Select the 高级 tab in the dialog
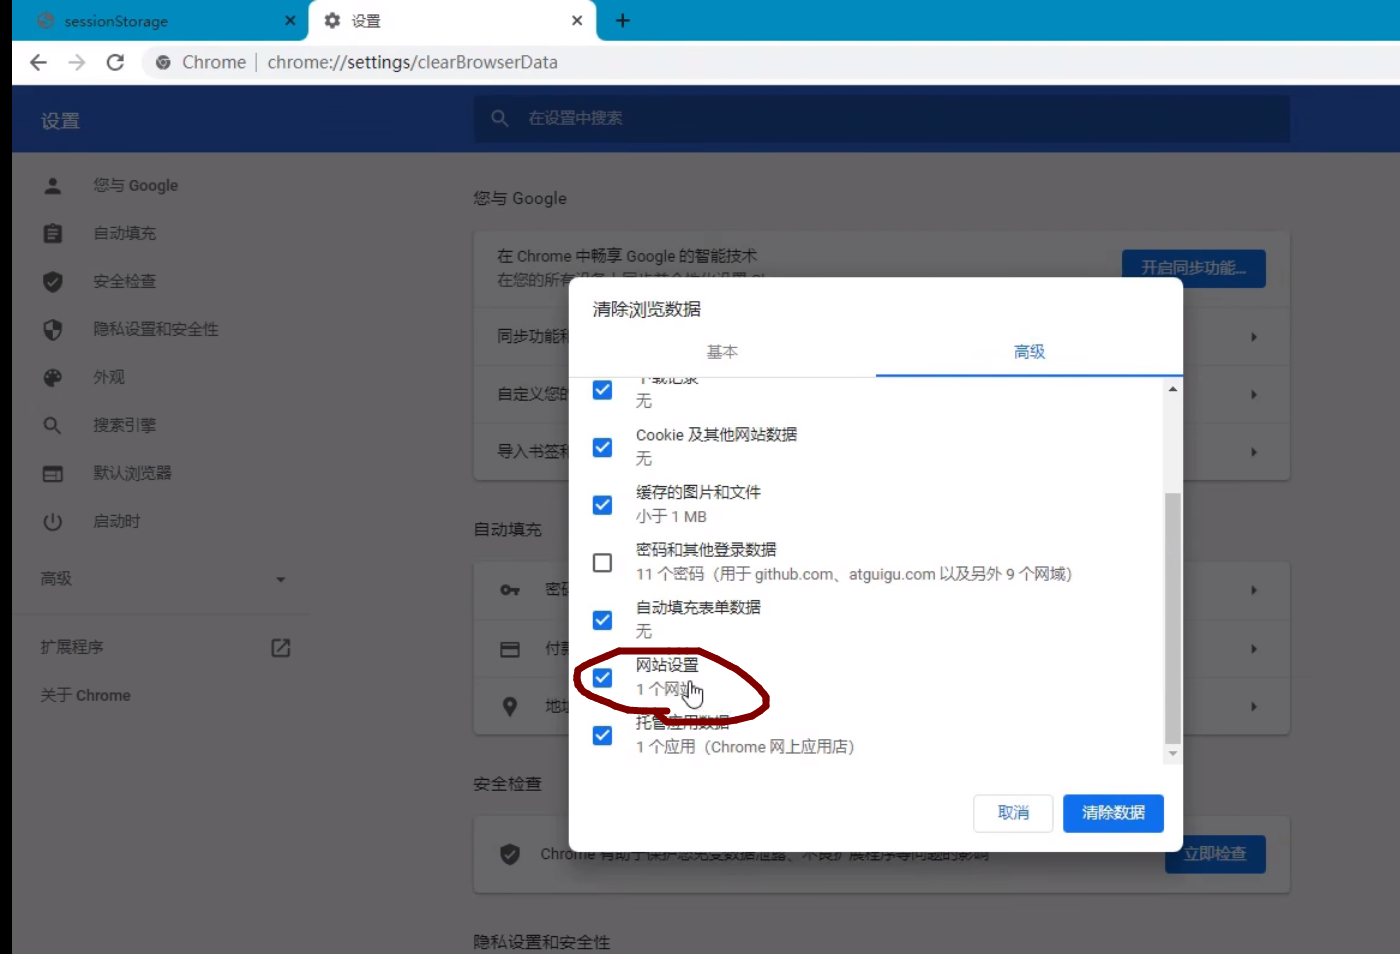Image resolution: width=1400 pixels, height=954 pixels. 1029,352
